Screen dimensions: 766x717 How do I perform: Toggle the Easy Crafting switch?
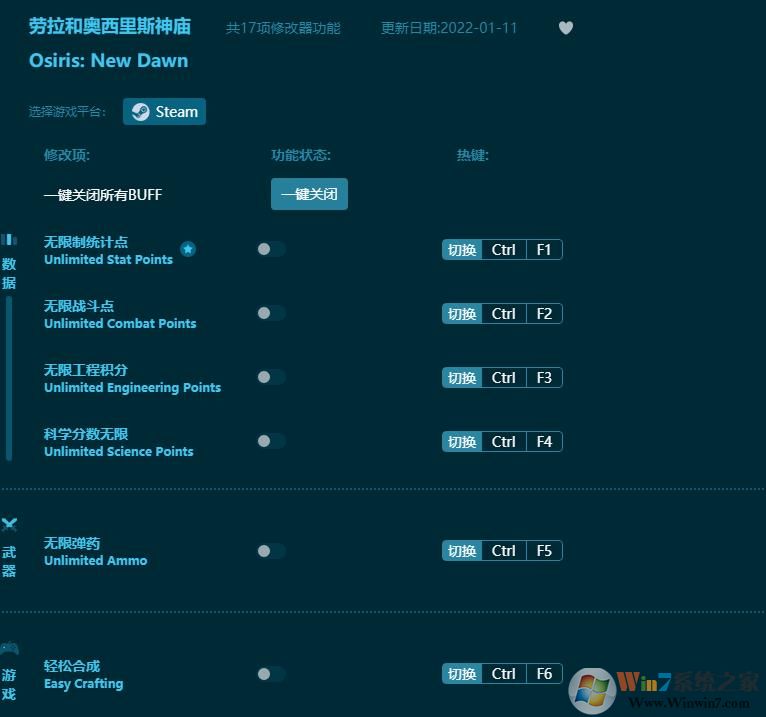tap(271, 674)
